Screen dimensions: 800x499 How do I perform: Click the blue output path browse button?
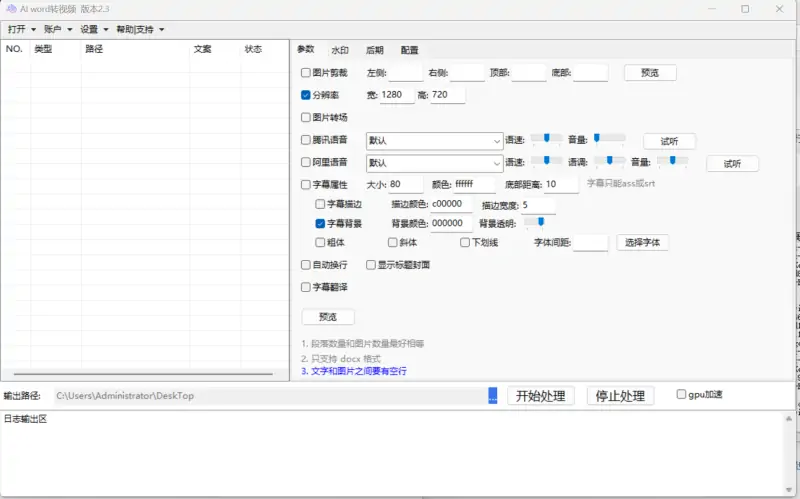(x=492, y=396)
